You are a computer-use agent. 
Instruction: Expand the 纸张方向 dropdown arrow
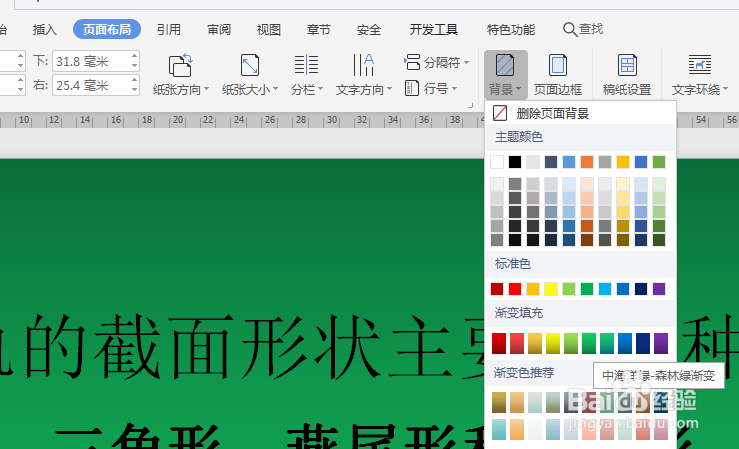[x=206, y=89]
